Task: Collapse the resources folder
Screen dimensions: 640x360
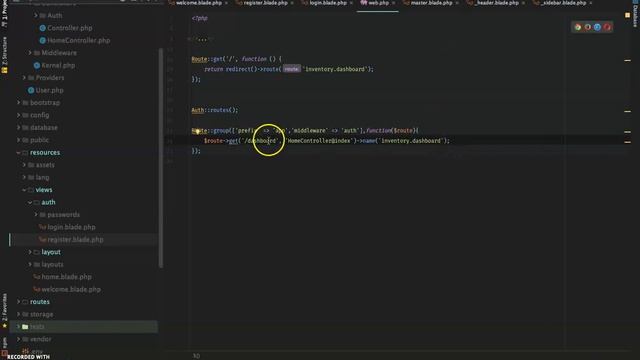Action: 19,153
